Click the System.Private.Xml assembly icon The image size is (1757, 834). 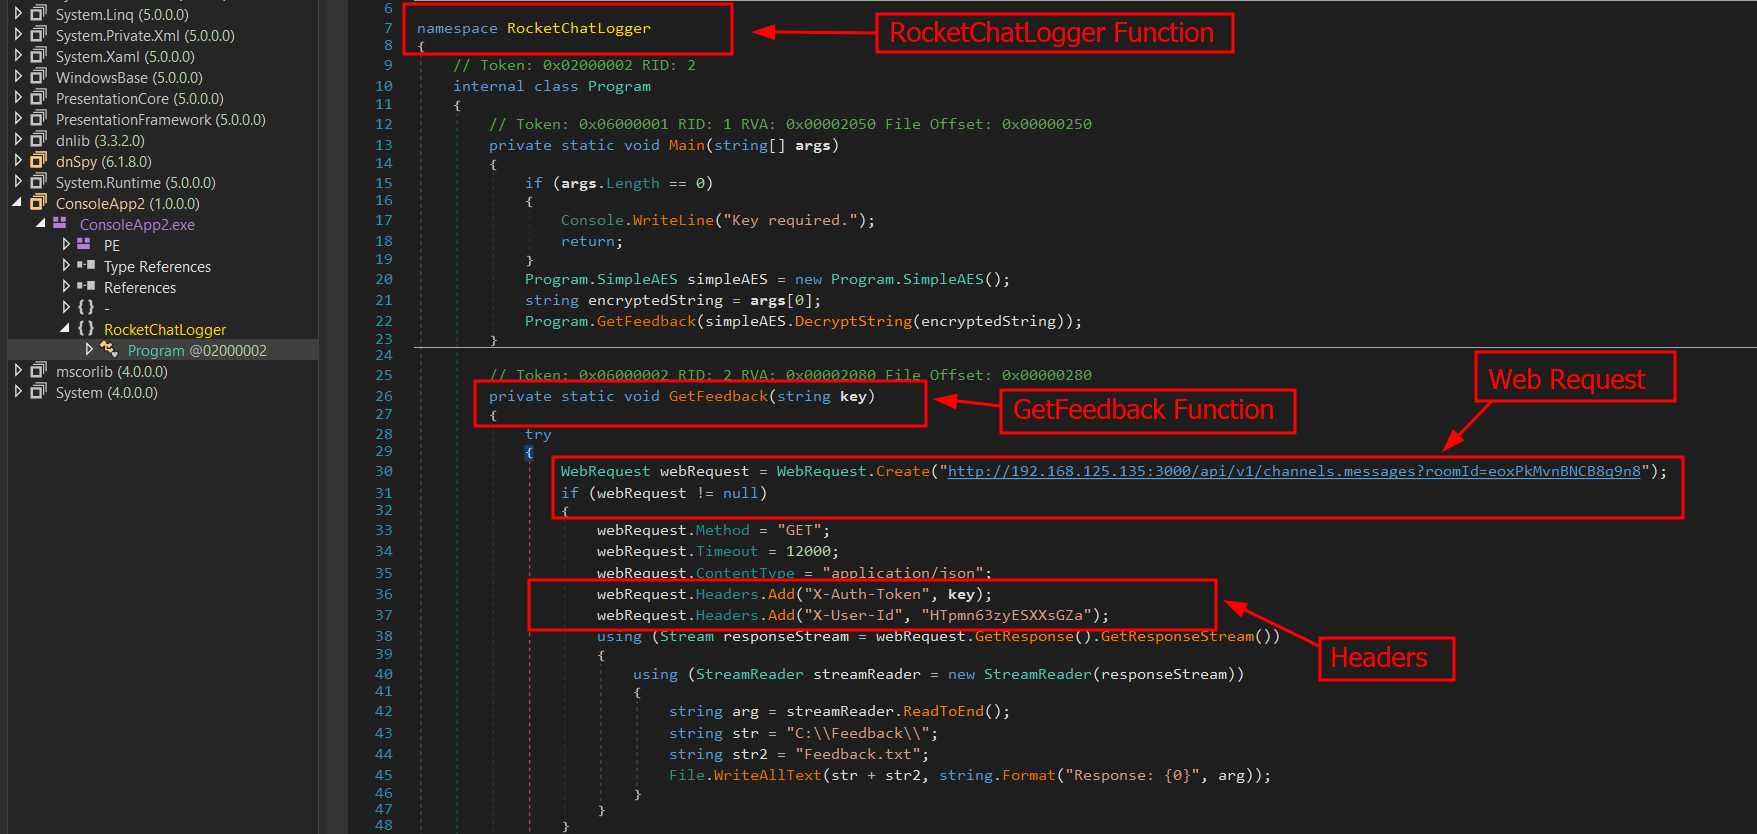click(38, 34)
